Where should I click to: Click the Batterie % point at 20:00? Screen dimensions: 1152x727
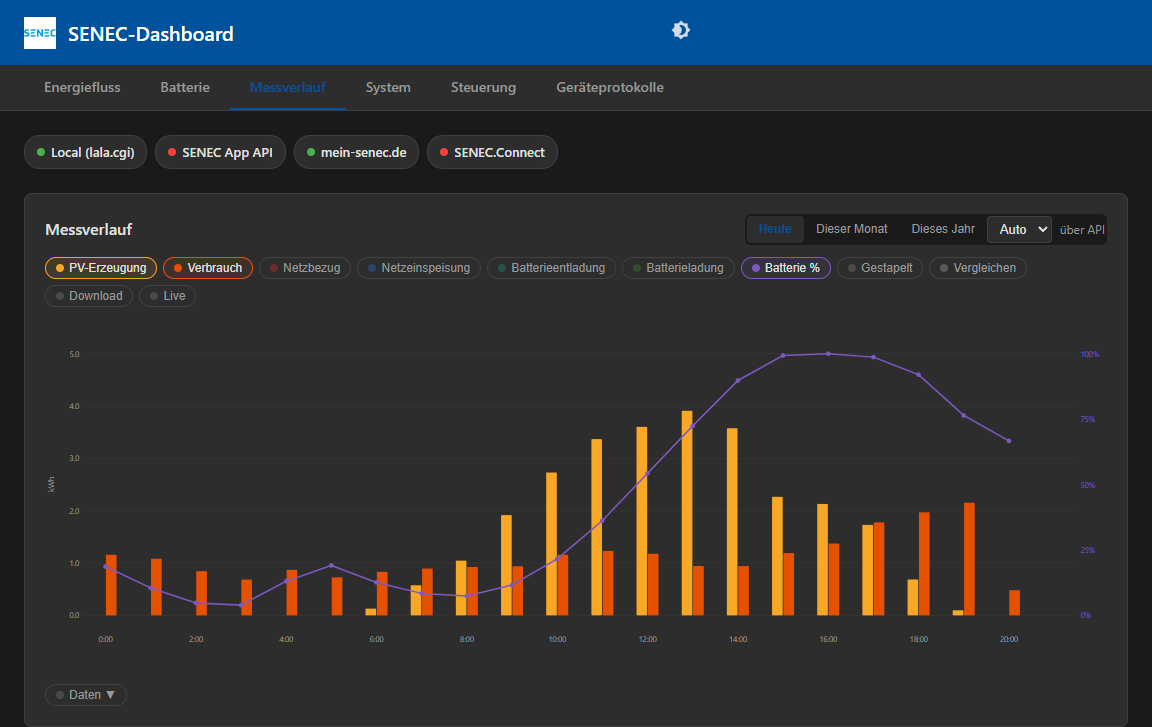1009,441
